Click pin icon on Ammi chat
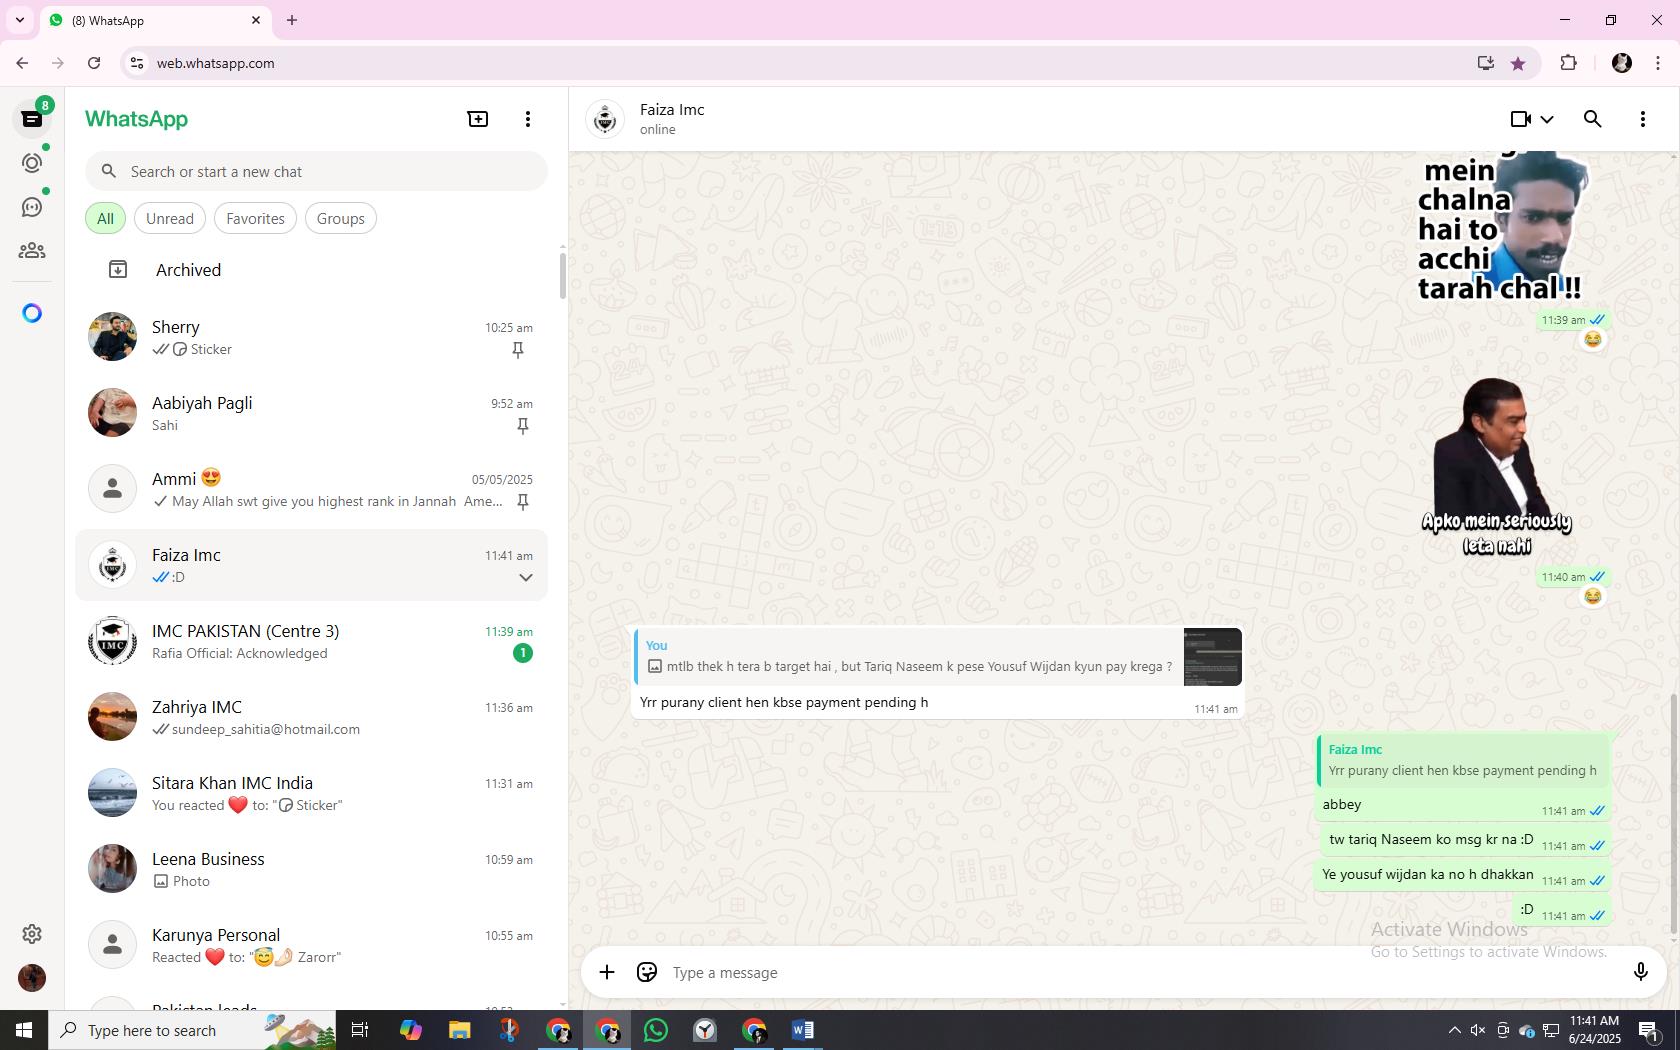 point(522,502)
